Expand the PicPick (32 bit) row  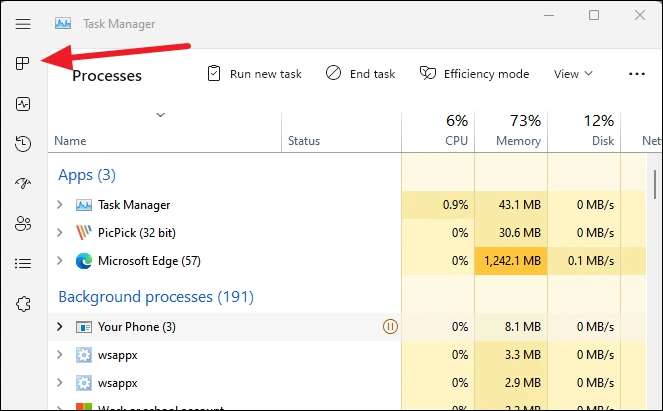tap(60, 233)
